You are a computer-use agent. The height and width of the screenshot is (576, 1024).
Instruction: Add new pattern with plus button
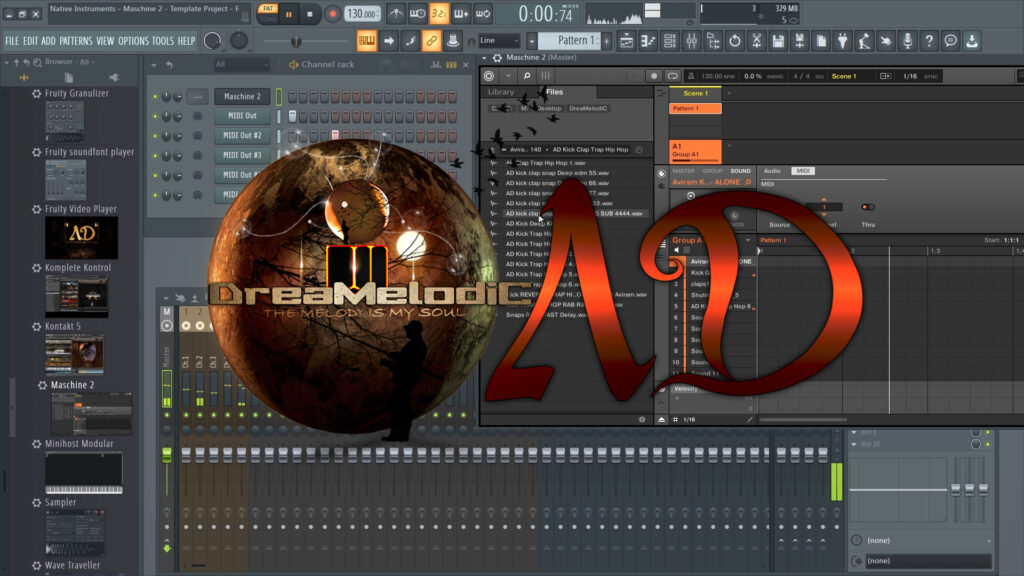coord(607,40)
